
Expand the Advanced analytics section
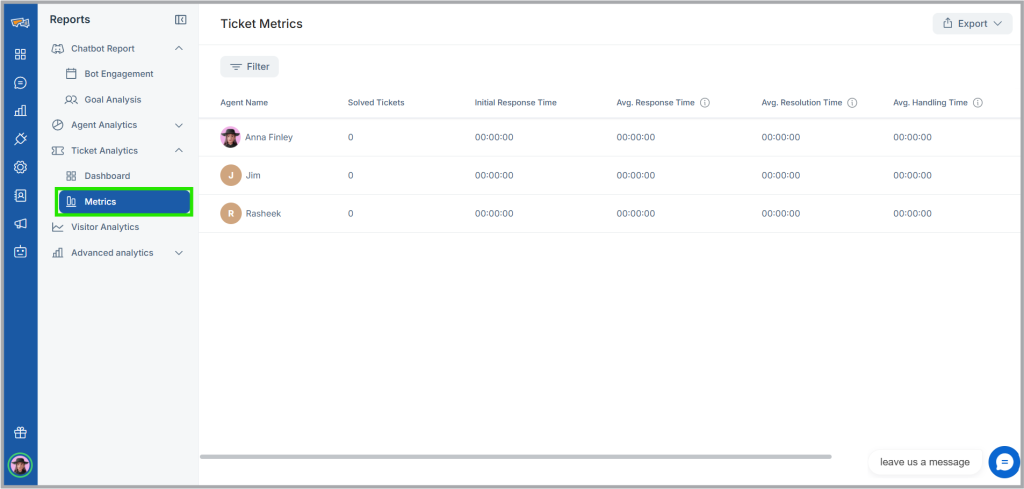(x=179, y=253)
